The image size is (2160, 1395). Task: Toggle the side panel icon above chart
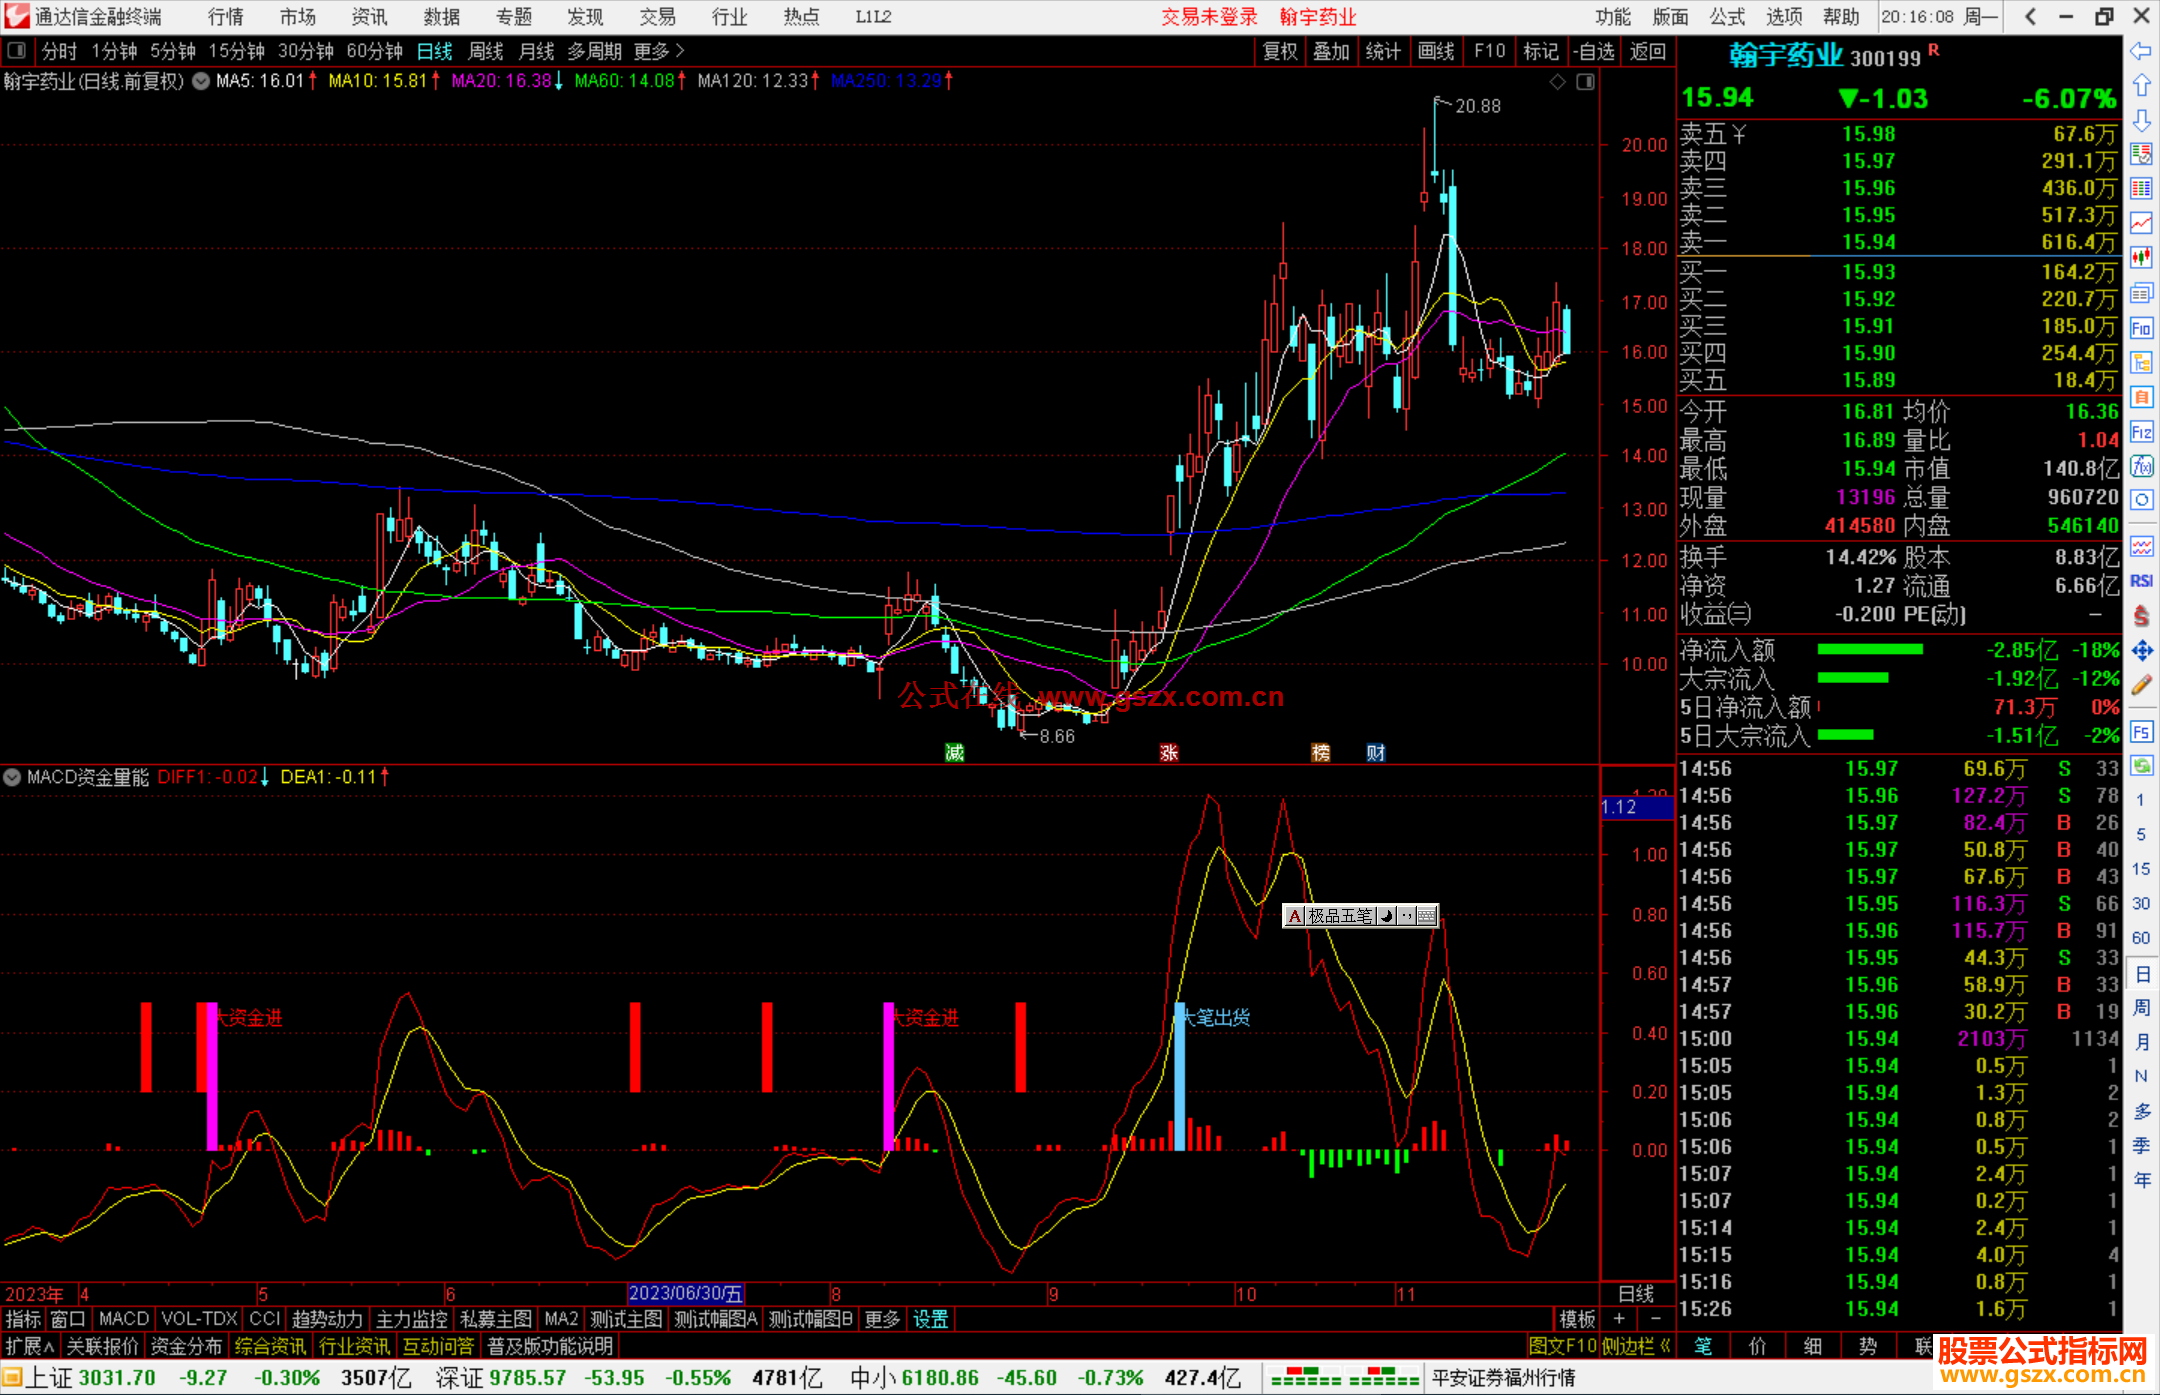coord(1585,82)
